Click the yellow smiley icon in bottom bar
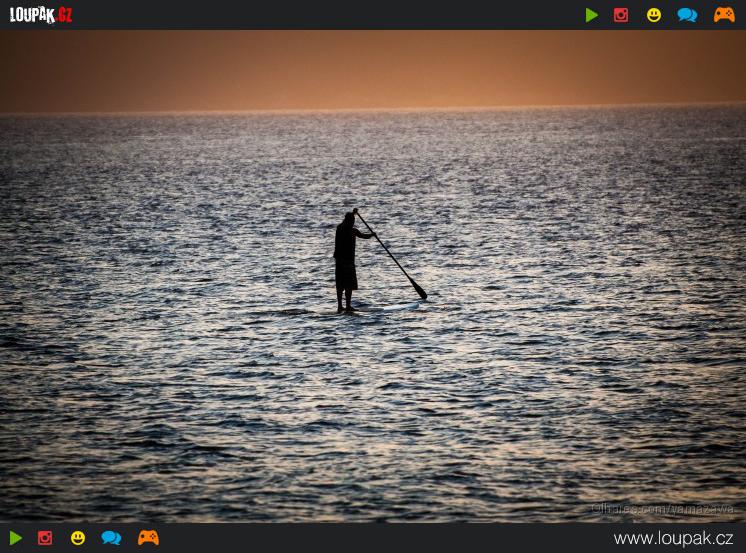746x553 pixels. (78, 538)
